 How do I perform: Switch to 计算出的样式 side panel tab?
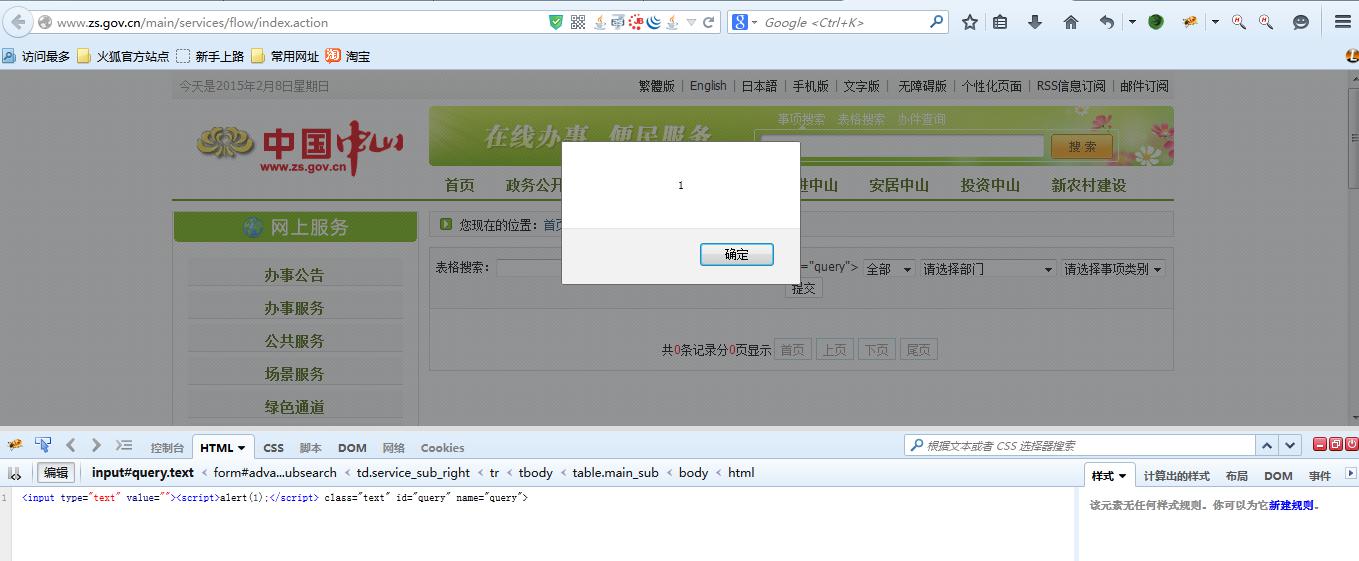coord(1176,476)
